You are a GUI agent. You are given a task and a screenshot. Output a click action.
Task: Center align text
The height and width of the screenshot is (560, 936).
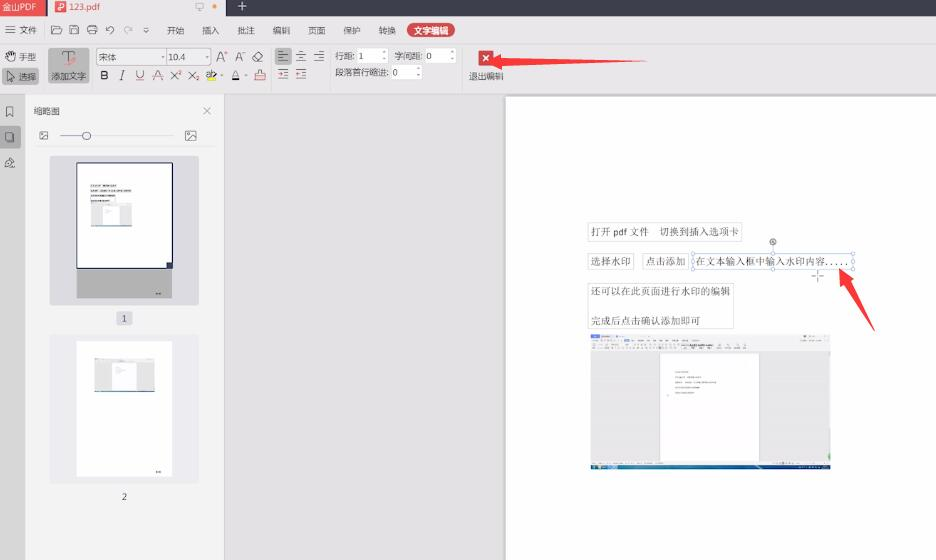(301, 56)
